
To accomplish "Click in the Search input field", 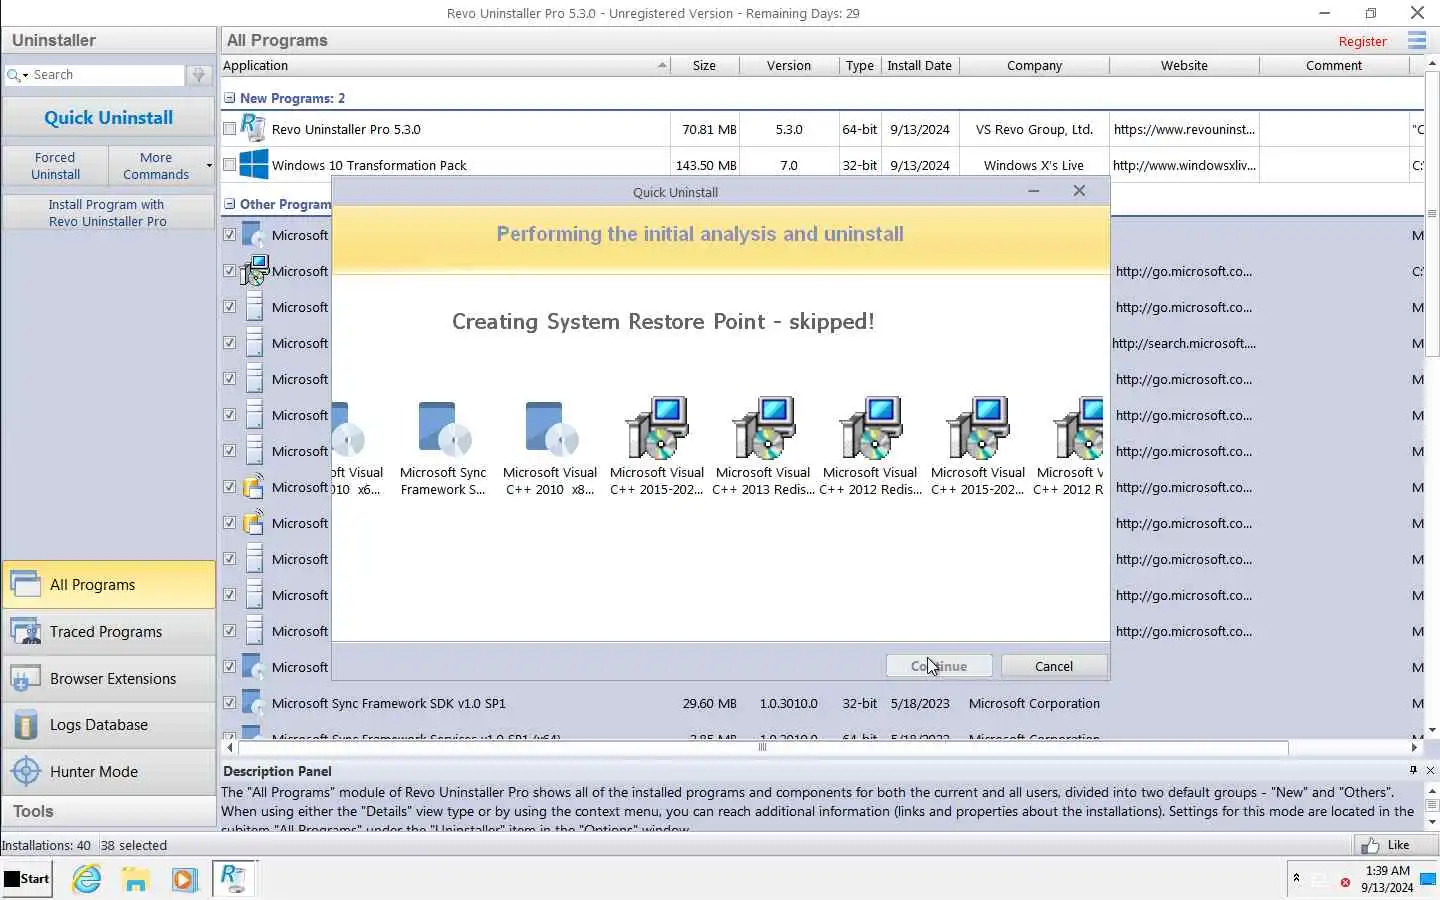I will pyautogui.click(x=107, y=75).
